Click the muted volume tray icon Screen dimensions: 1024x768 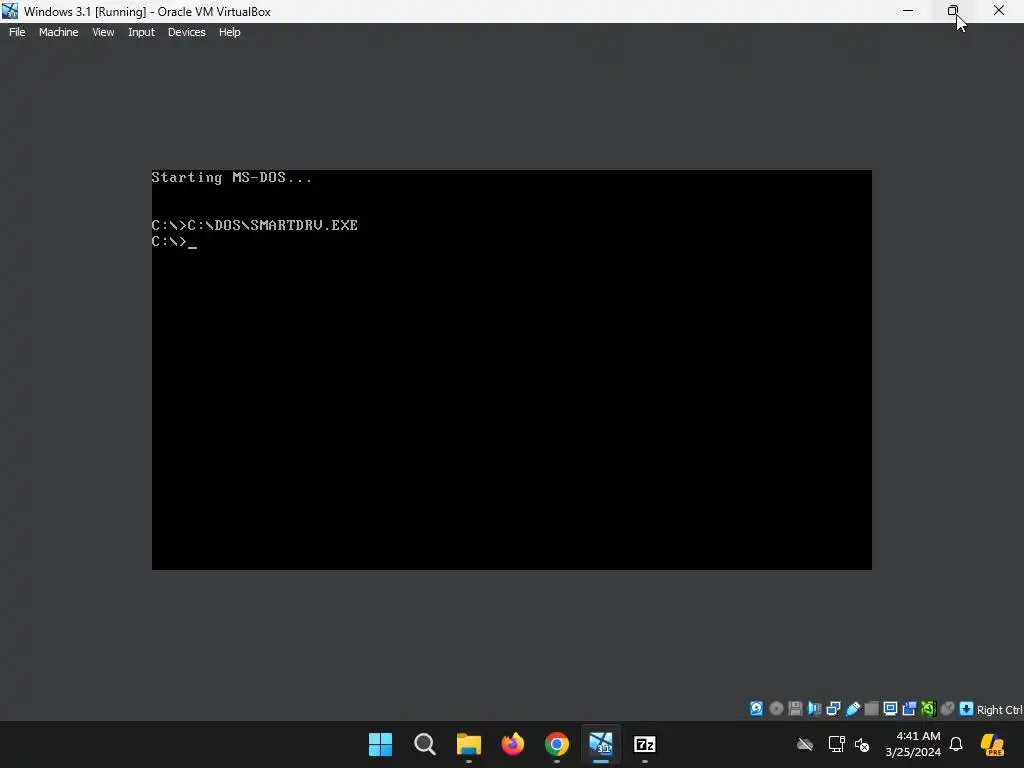[x=862, y=744]
